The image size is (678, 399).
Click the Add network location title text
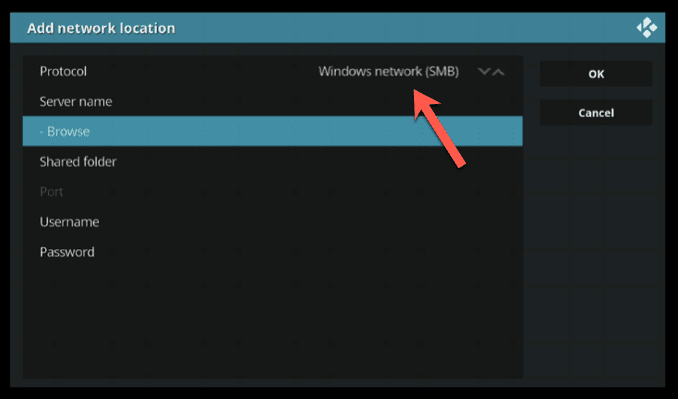(101, 28)
